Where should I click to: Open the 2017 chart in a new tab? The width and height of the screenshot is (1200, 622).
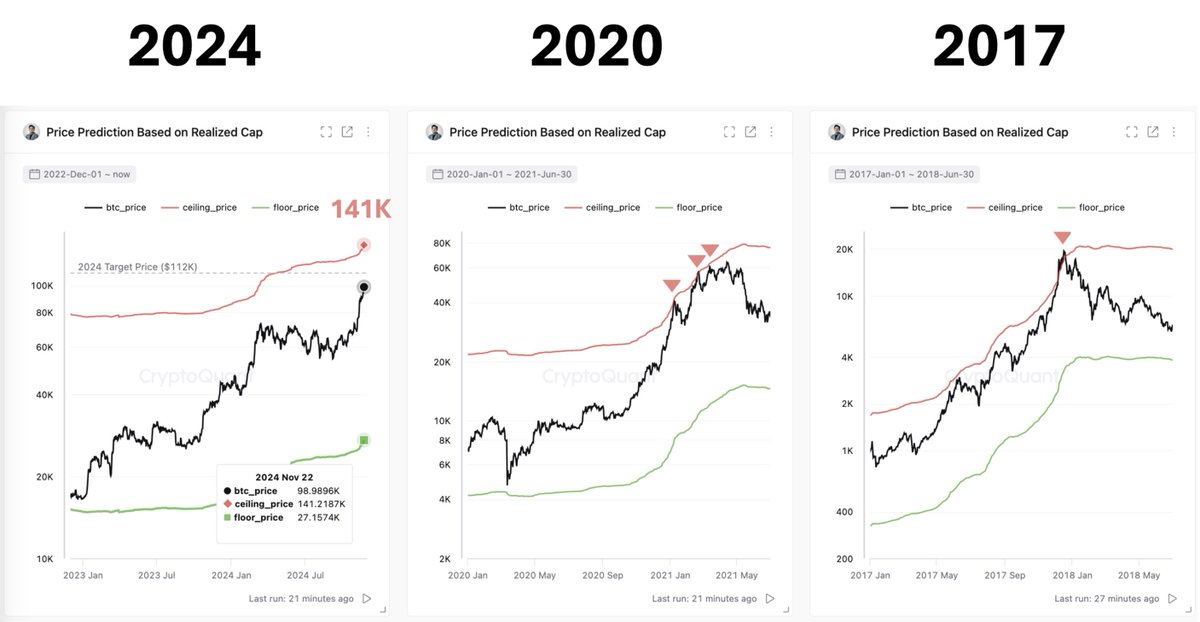click(1152, 131)
